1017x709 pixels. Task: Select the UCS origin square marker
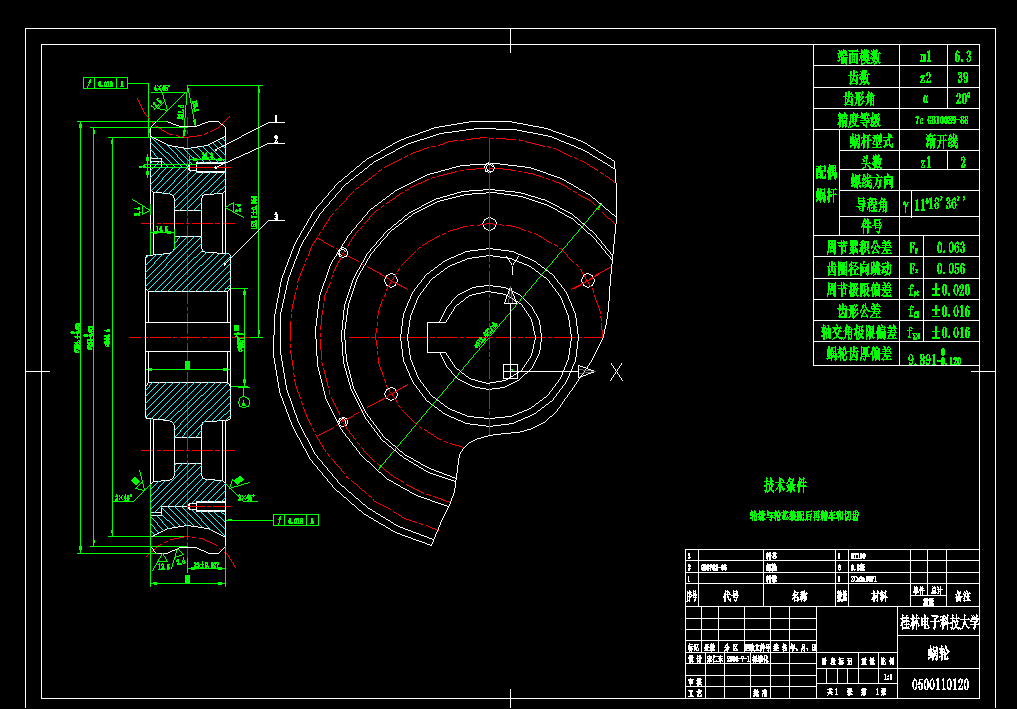510,371
